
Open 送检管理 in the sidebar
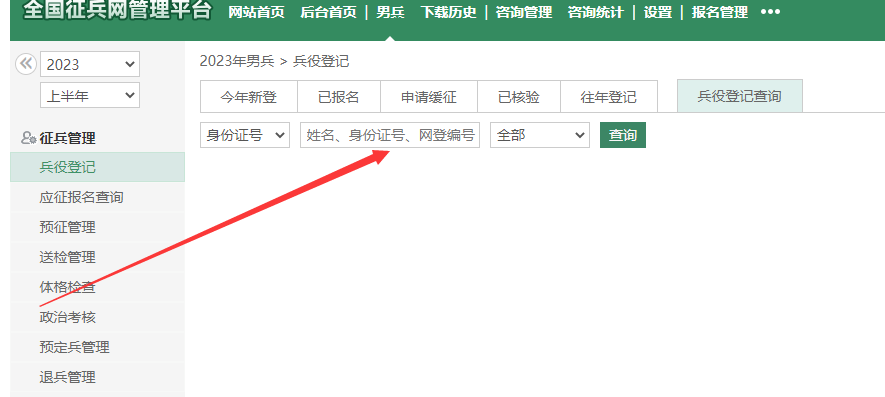pos(98,257)
